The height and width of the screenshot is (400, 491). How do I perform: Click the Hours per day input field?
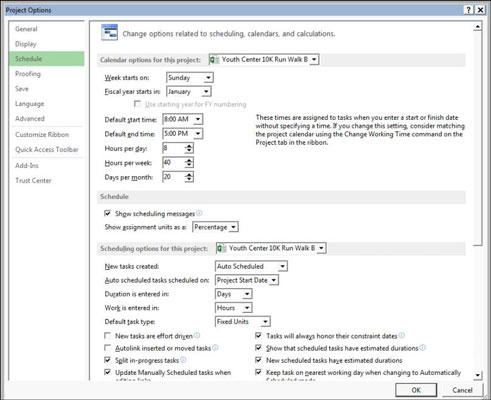(x=173, y=148)
